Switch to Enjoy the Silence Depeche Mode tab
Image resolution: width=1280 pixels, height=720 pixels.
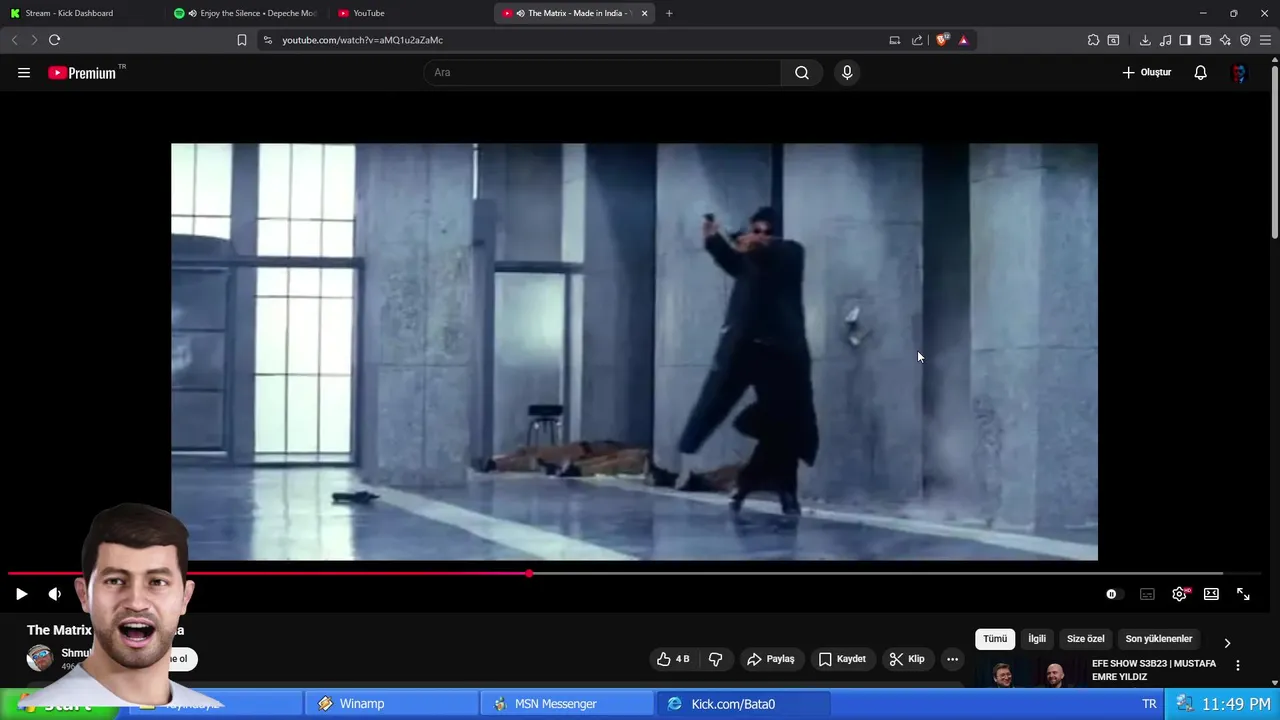pos(246,13)
